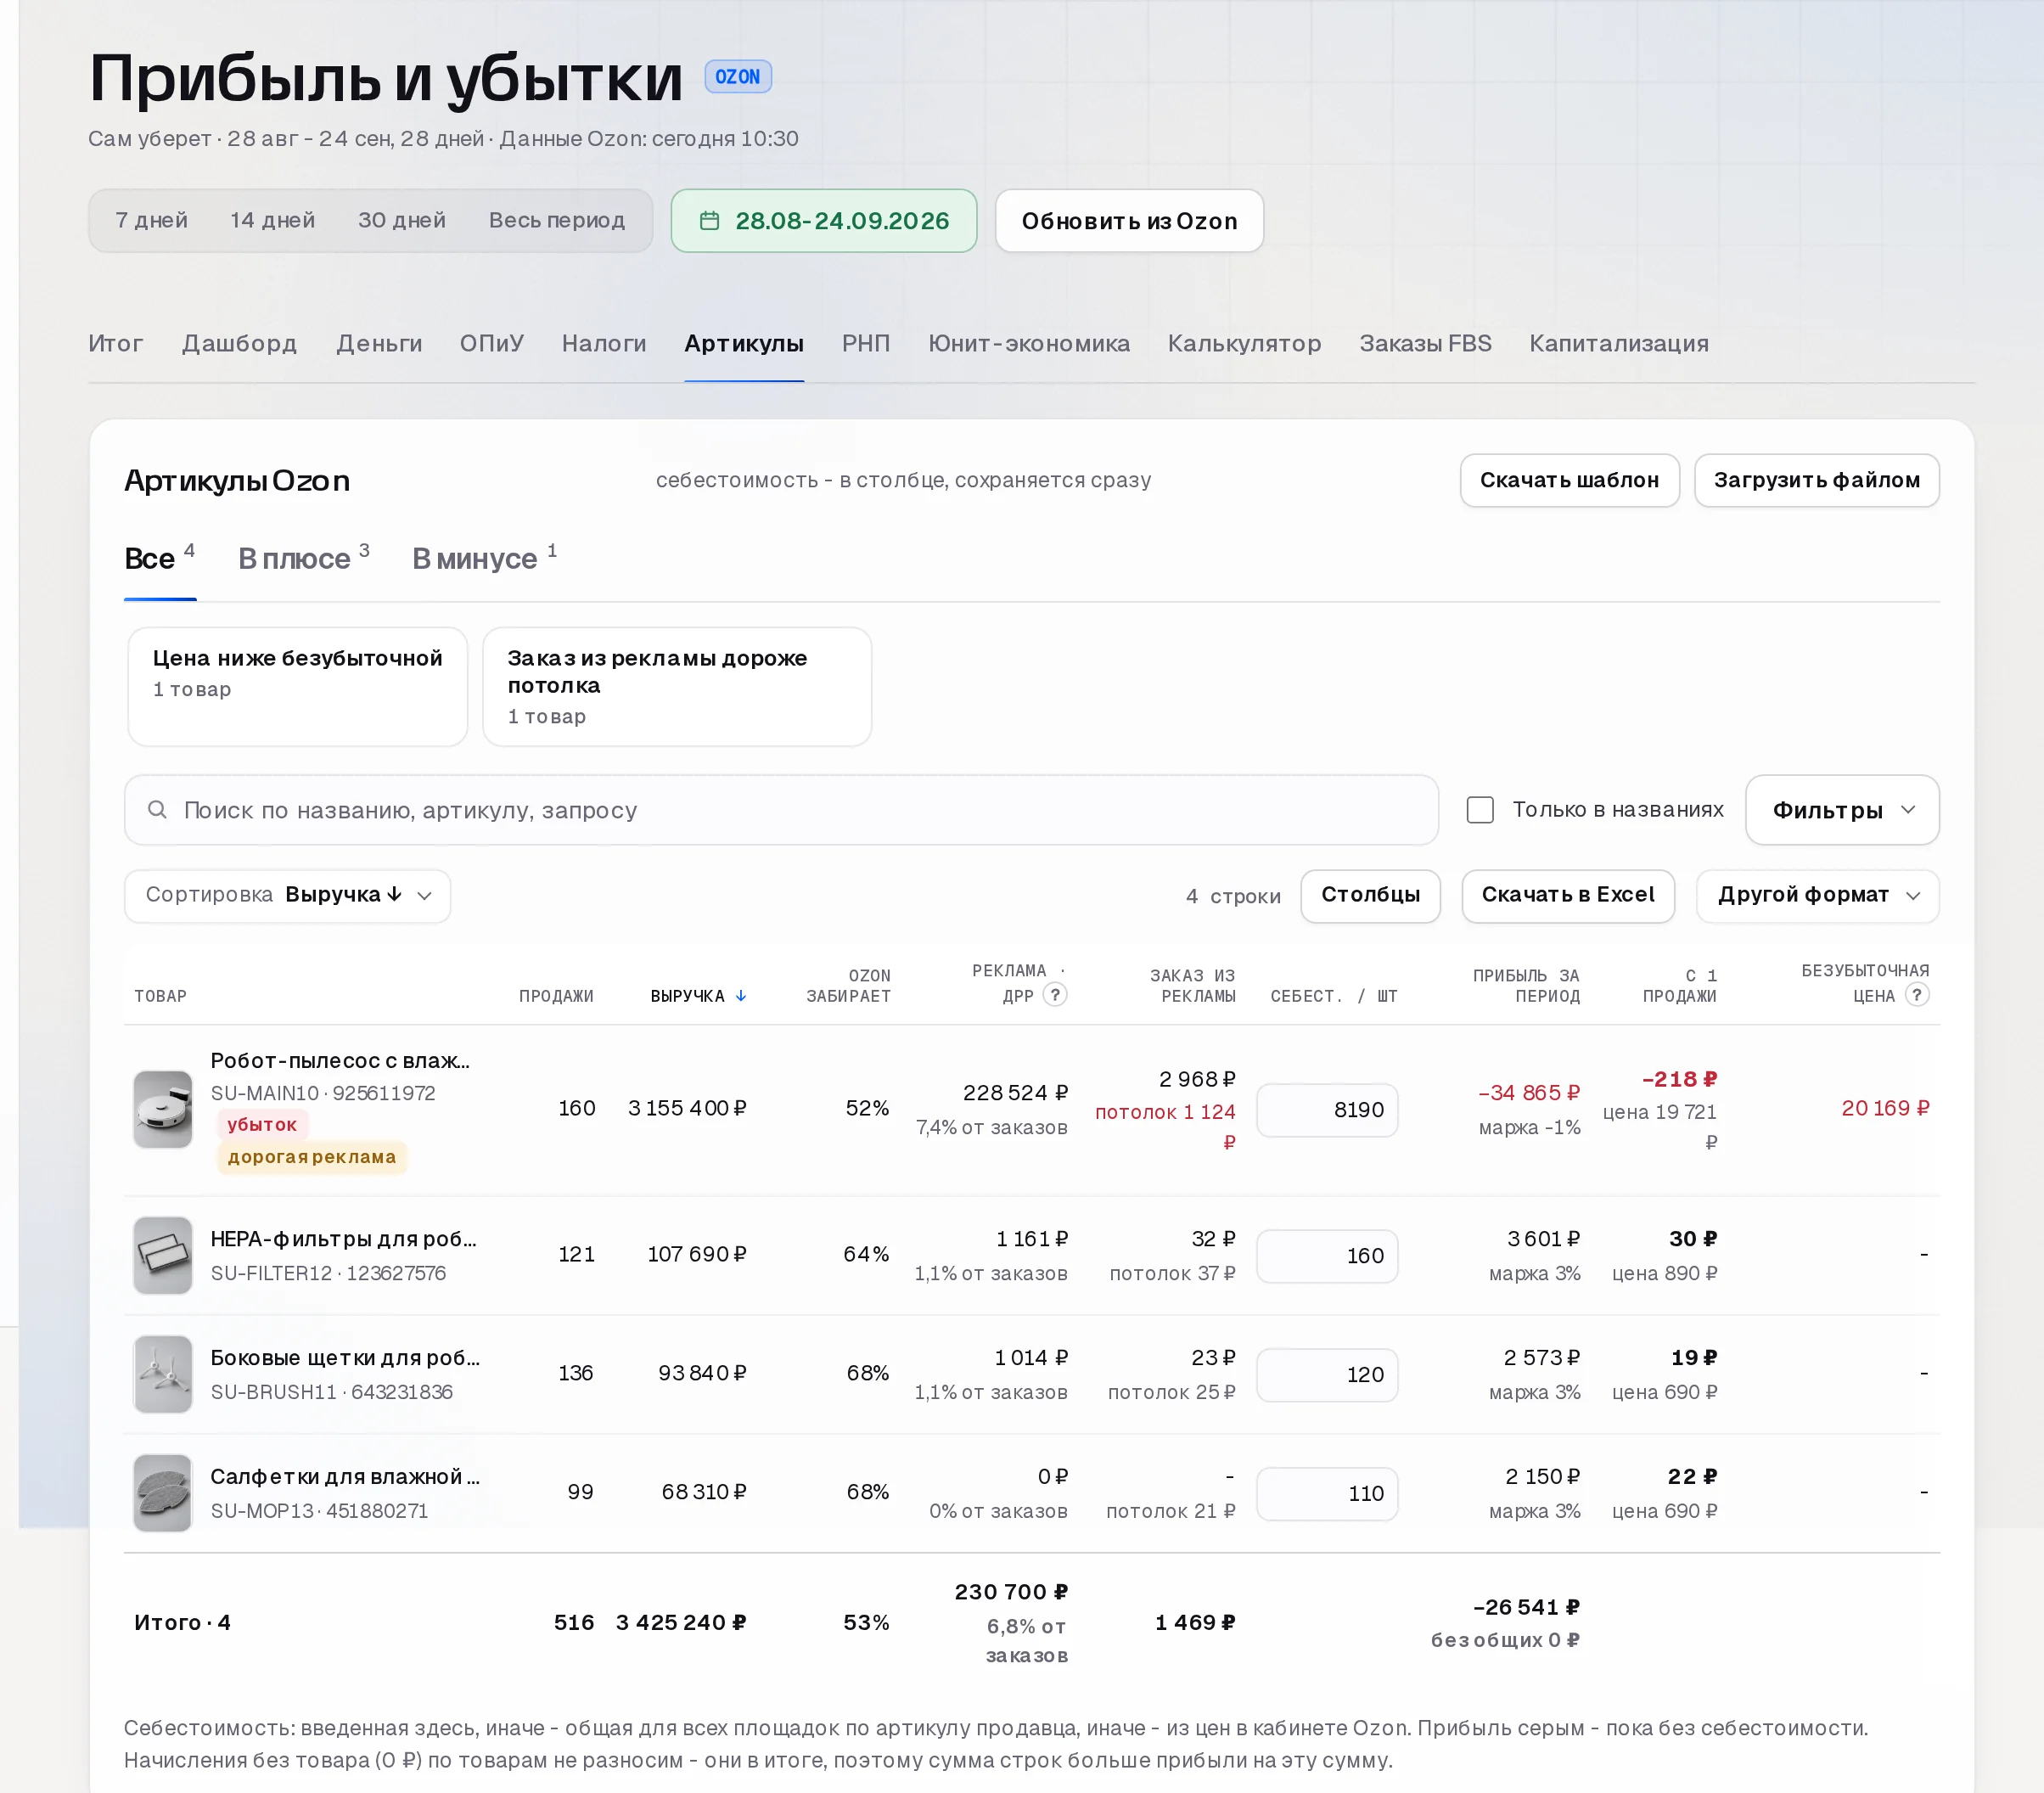The image size is (2044, 1793).
Task: Open the Заказы FBS tab
Action: click(x=1425, y=343)
